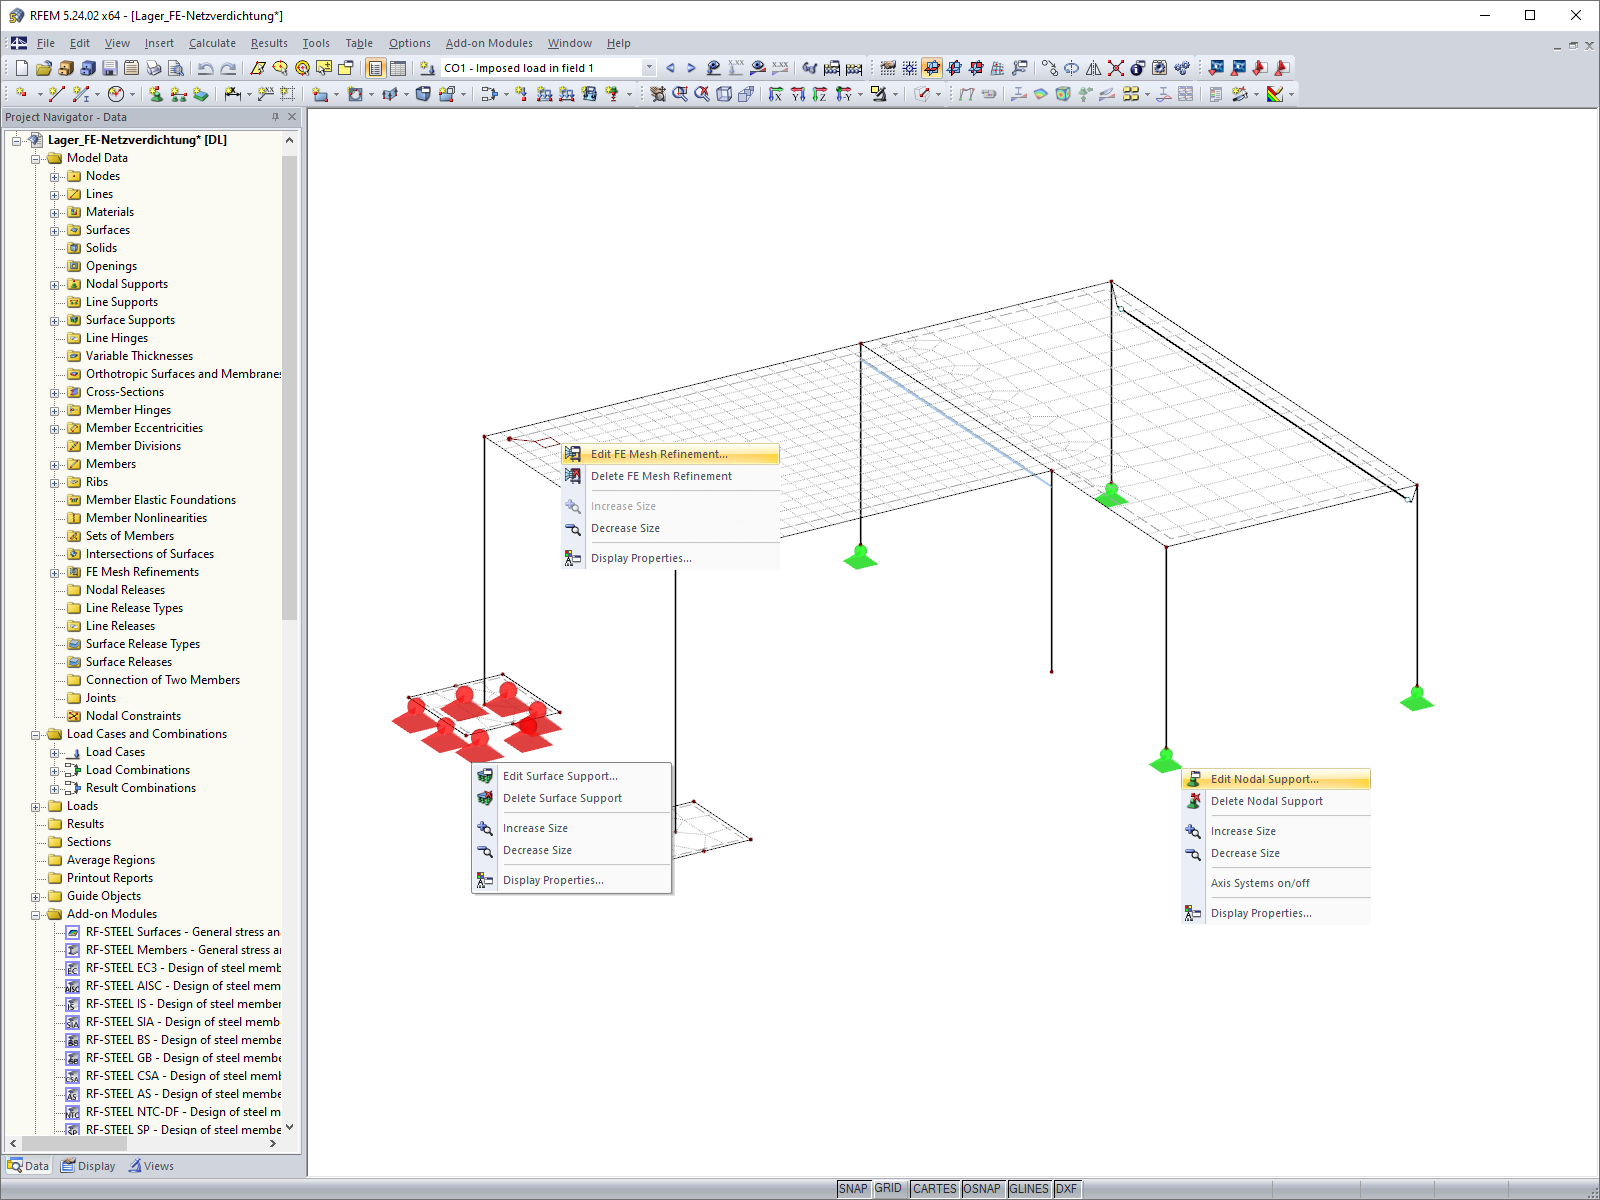
Task: Click the new node tool icon
Action: (22, 94)
